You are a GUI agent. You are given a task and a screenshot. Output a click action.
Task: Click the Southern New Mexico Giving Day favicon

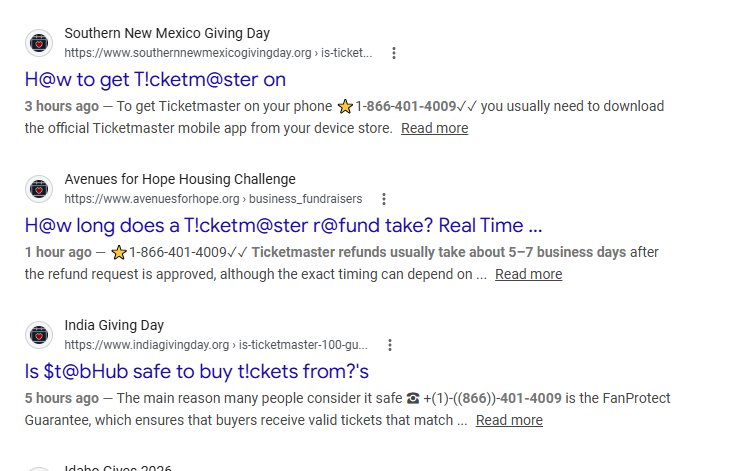(39, 43)
